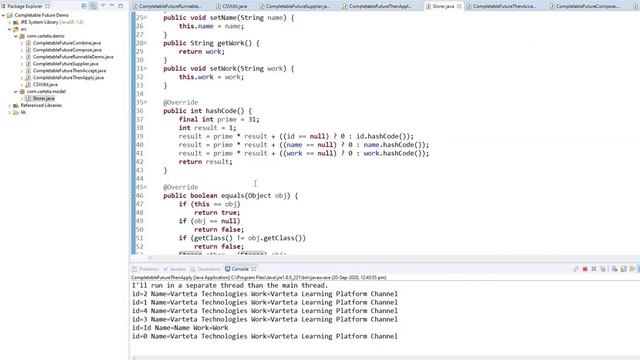Viewport: 640px width, 360px height.
Task: Expand the lib folder node
Action: (9, 113)
